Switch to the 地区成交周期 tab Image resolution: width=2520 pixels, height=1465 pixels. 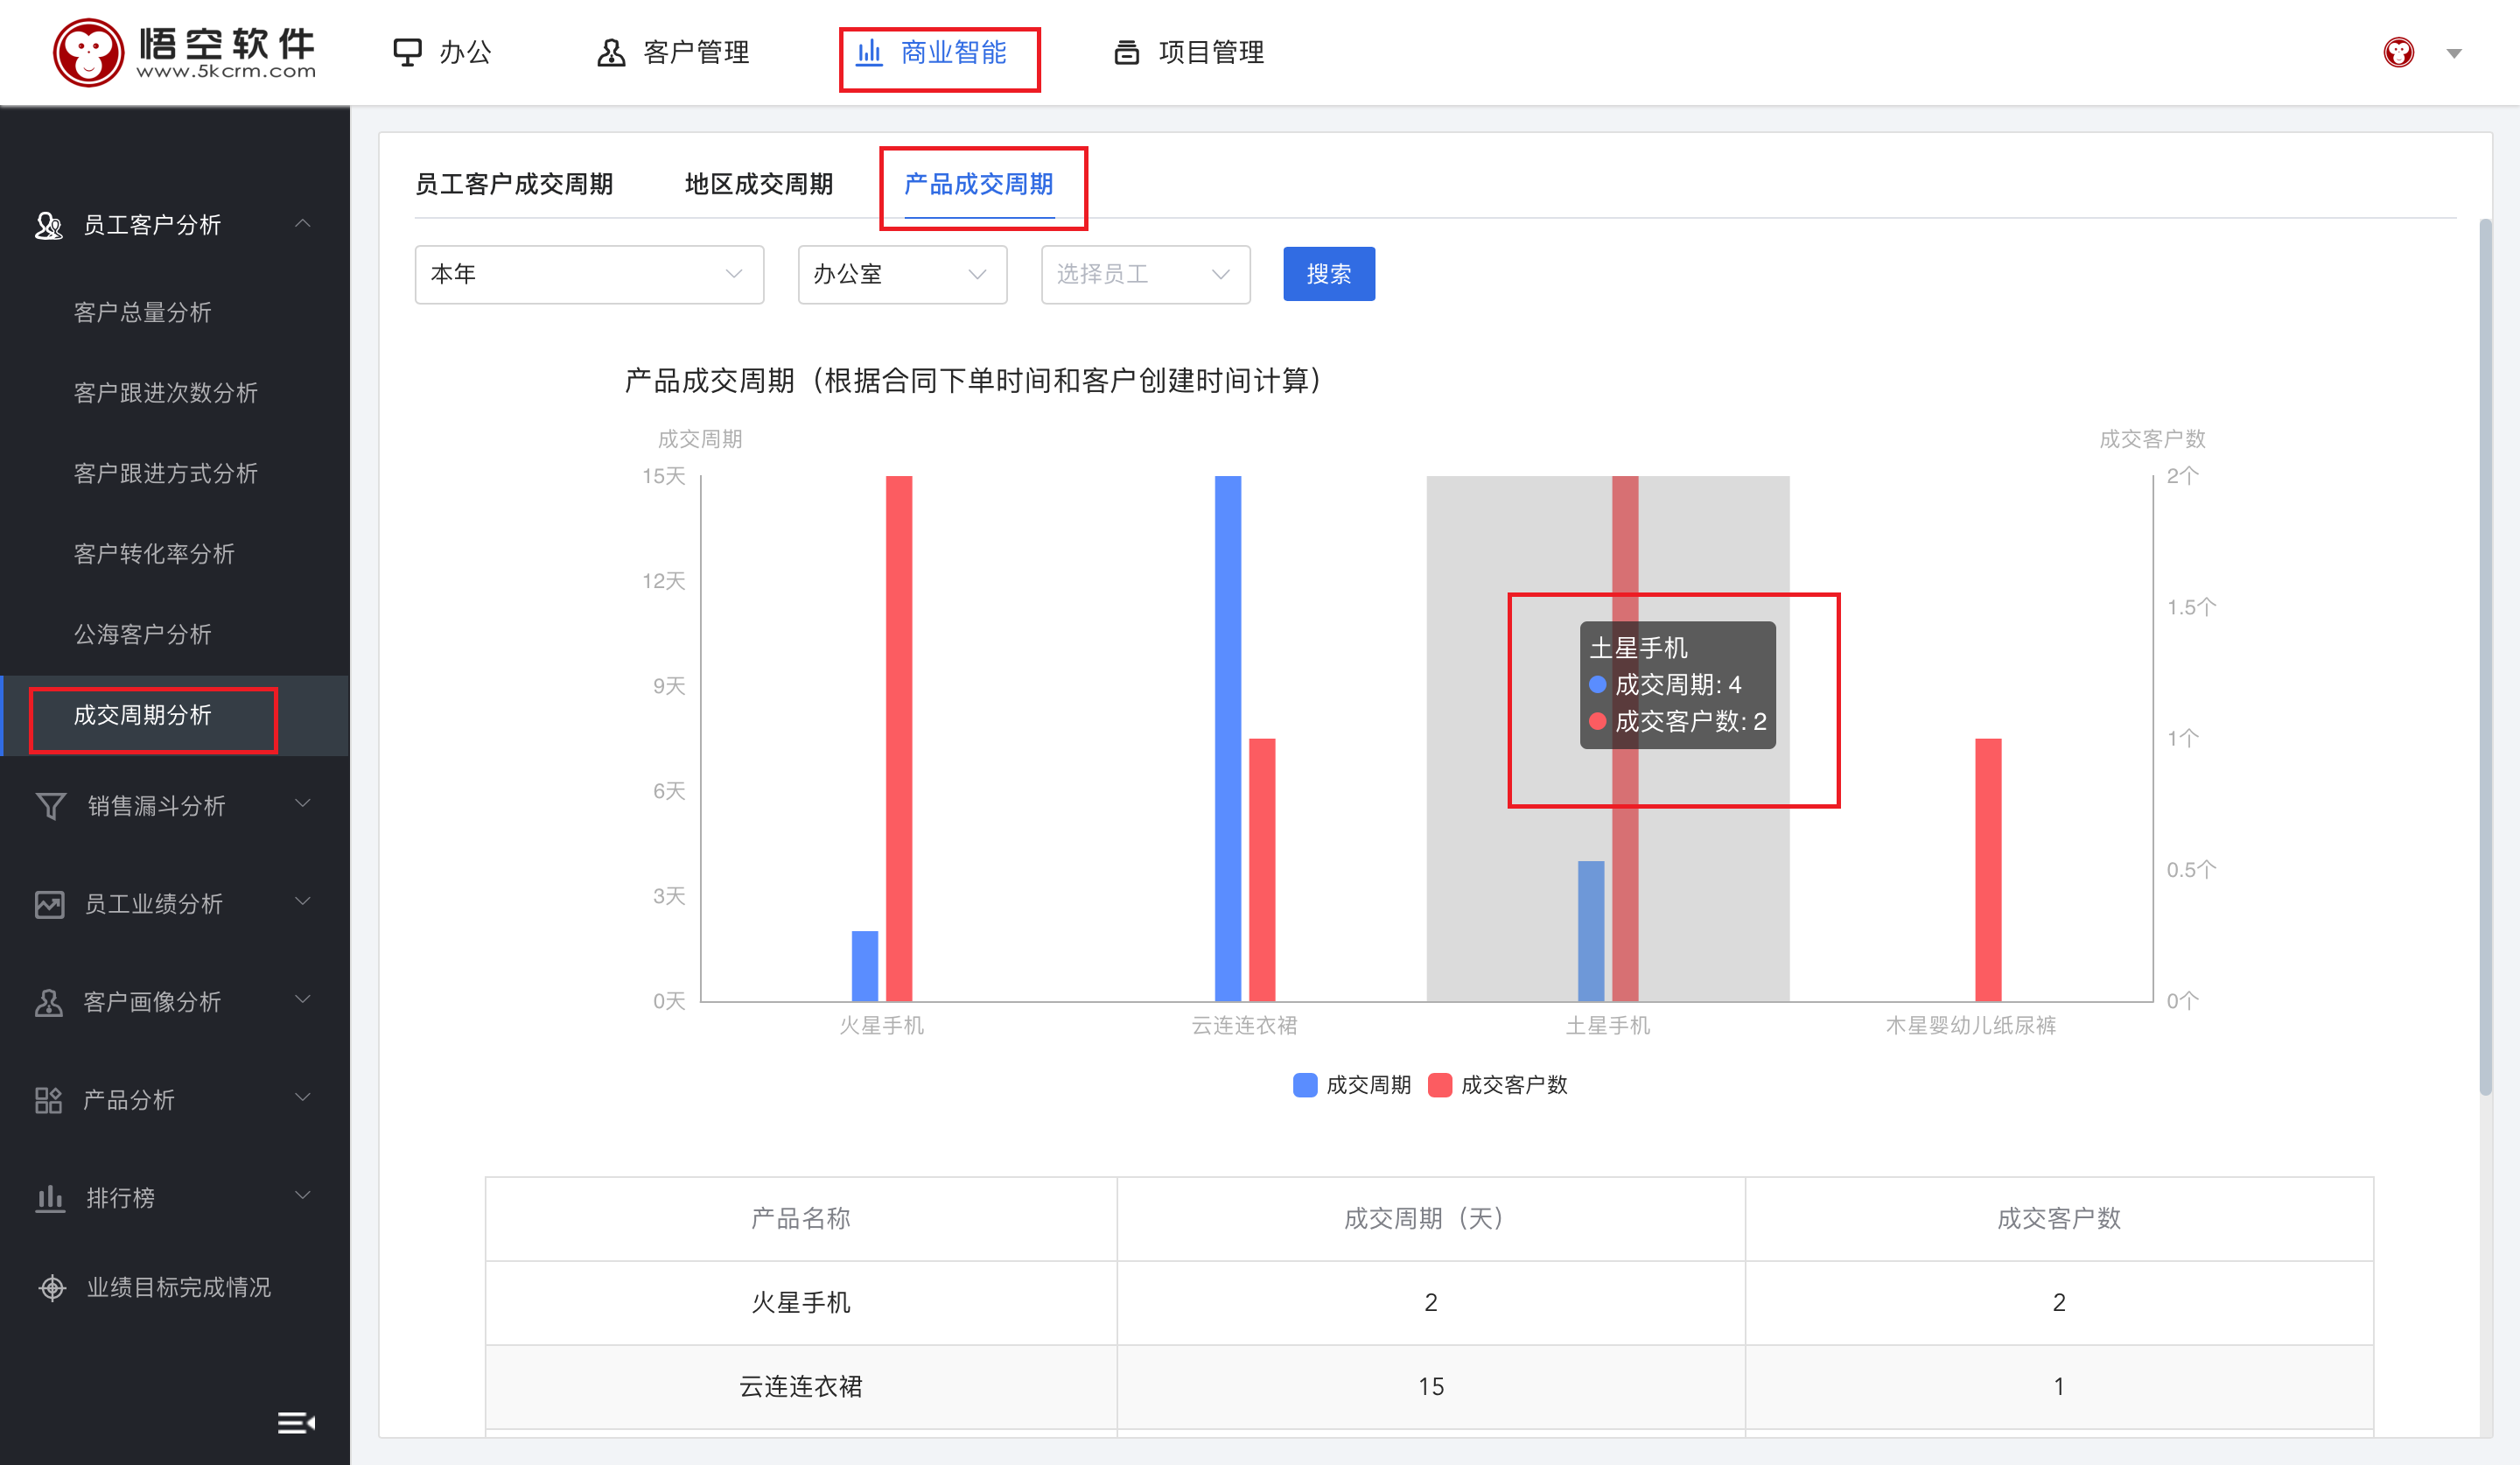(758, 184)
